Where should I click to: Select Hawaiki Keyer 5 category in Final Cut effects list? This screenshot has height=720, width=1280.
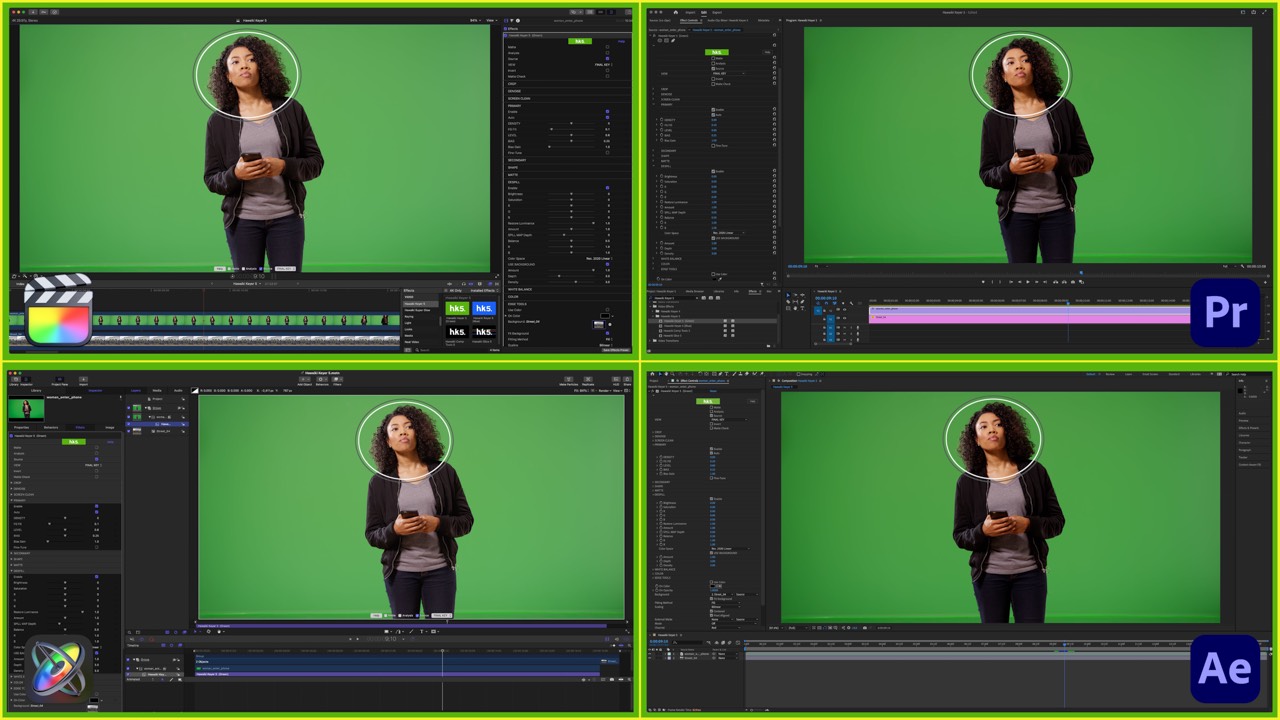click(420, 304)
